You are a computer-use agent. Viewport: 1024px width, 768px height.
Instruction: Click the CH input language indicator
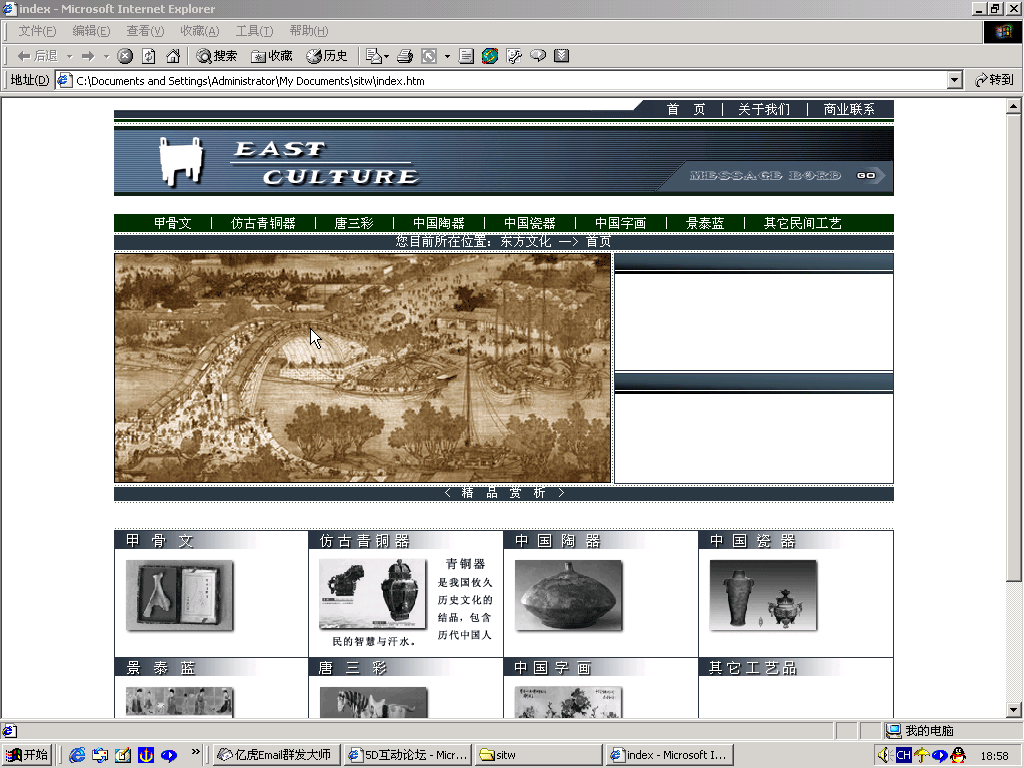tap(903, 755)
